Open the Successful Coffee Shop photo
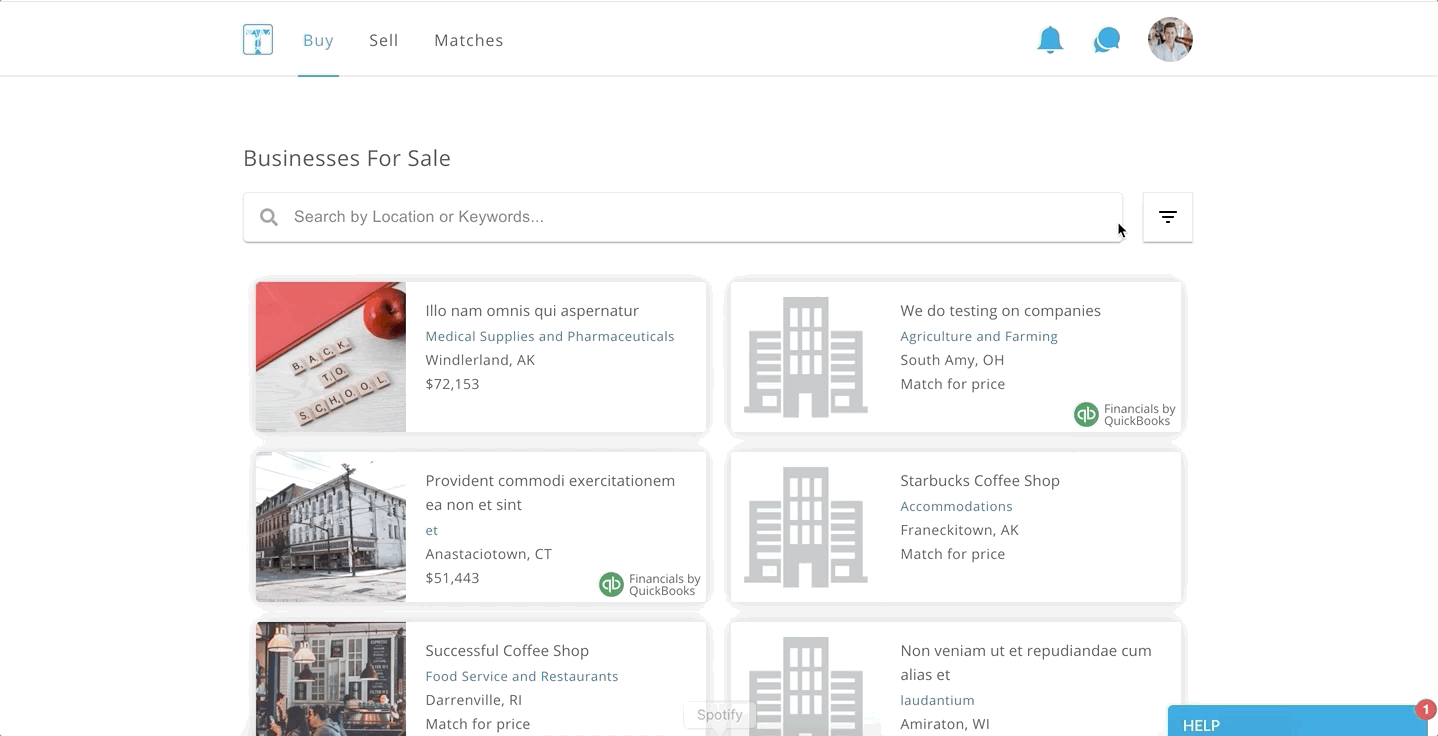Screen dimensions: 1438x736 [331, 679]
